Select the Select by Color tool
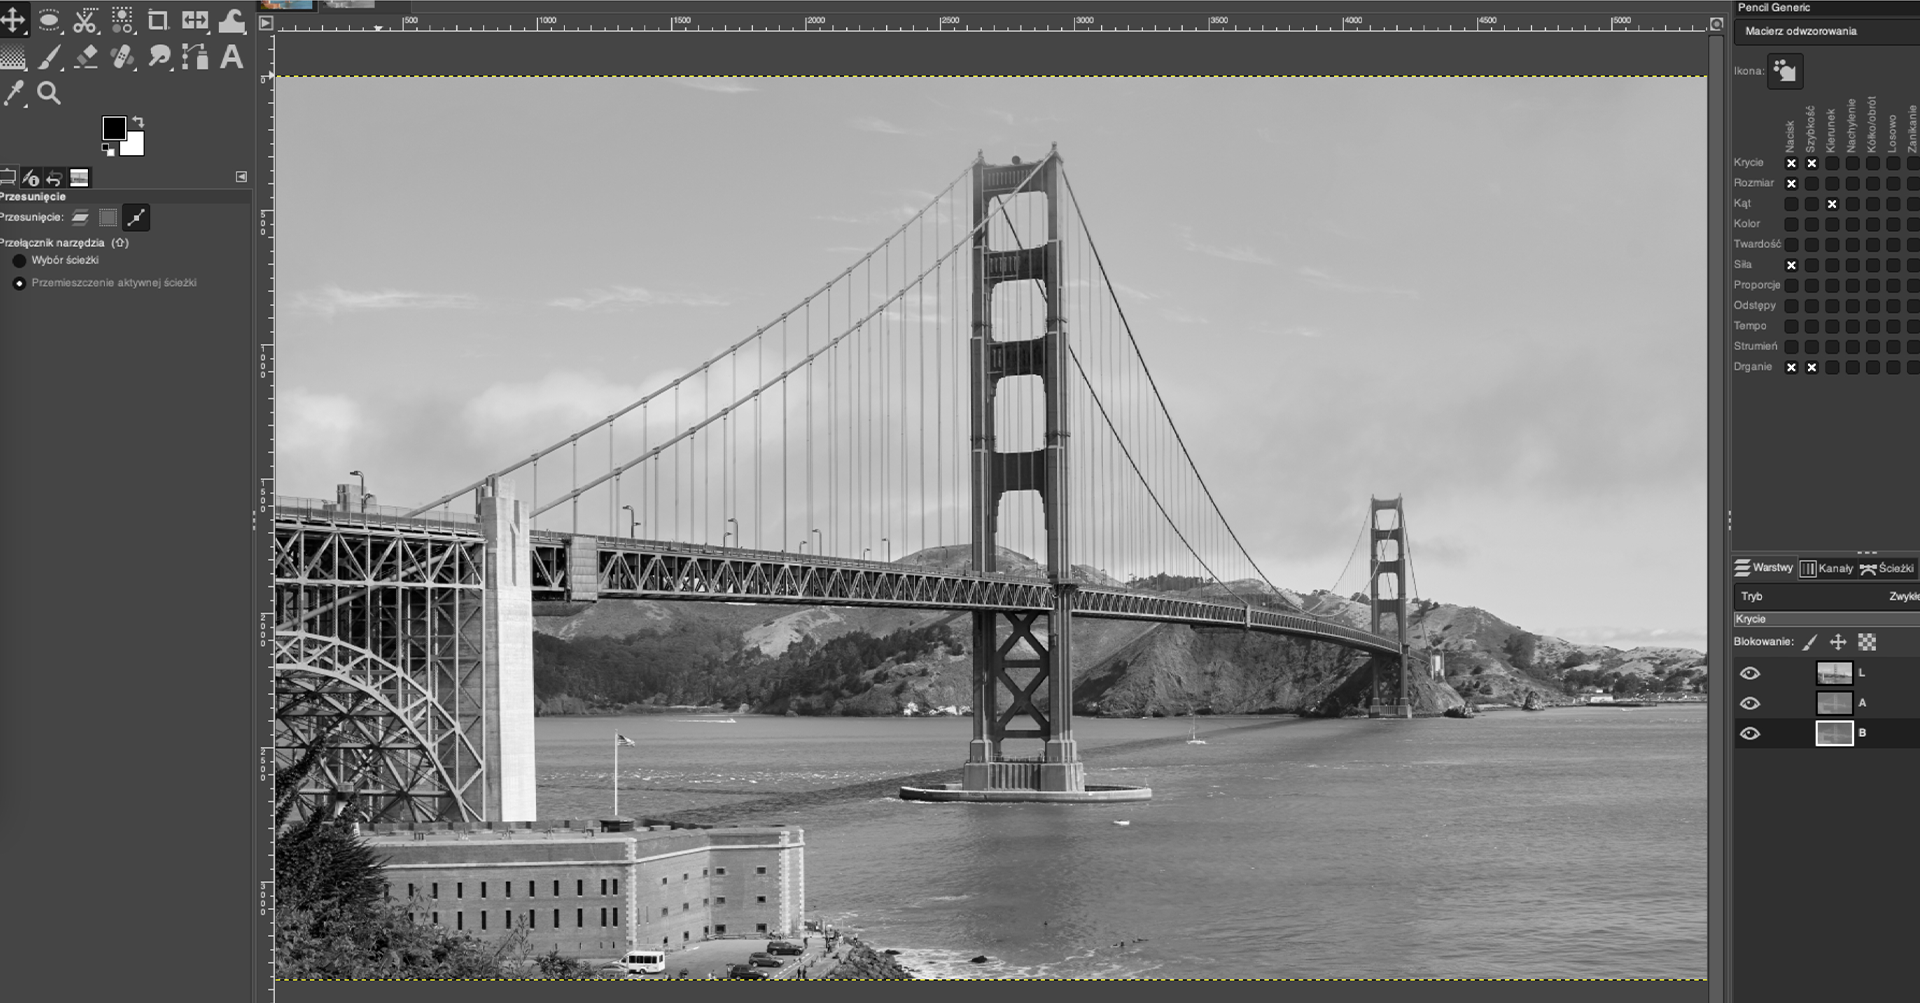 tap(122, 19)
